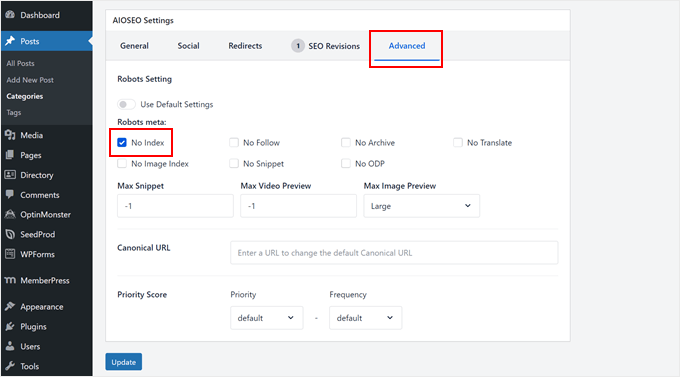The height and width of the screenshot is (377, 680).
Task: Check the No Archive checkbox
Action: point(346,142)
